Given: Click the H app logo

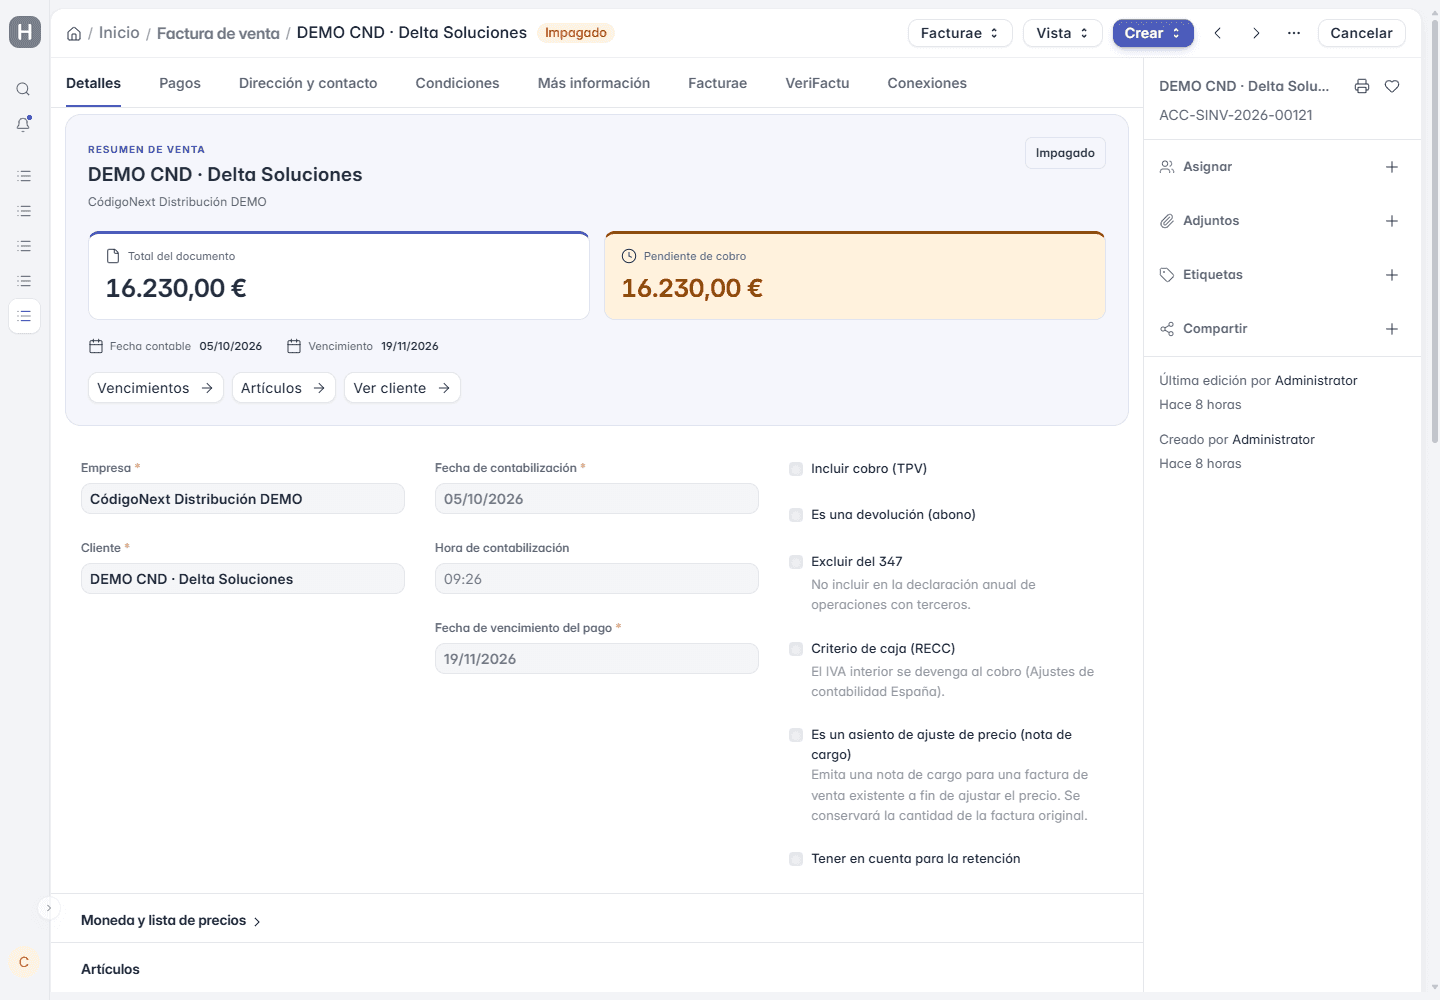Looking at the screenshot, I should [25, 32].
